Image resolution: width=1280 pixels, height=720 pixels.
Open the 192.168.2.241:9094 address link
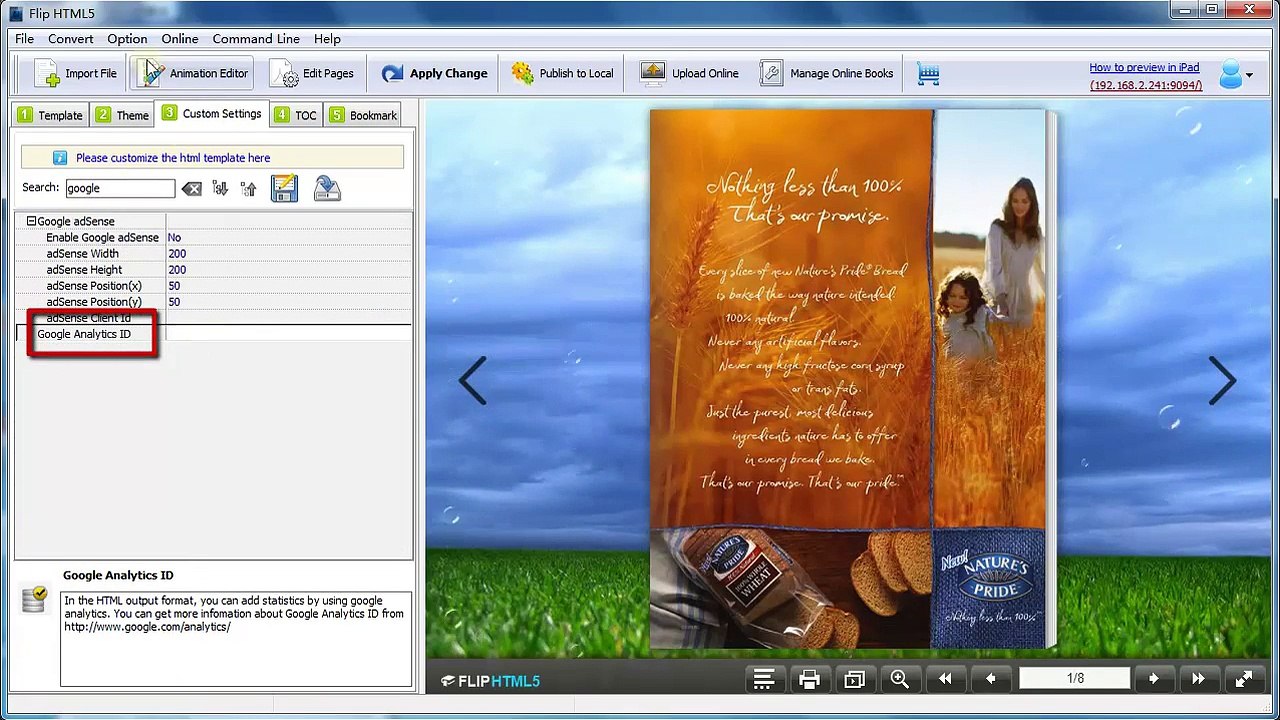tap(1146, 85)
